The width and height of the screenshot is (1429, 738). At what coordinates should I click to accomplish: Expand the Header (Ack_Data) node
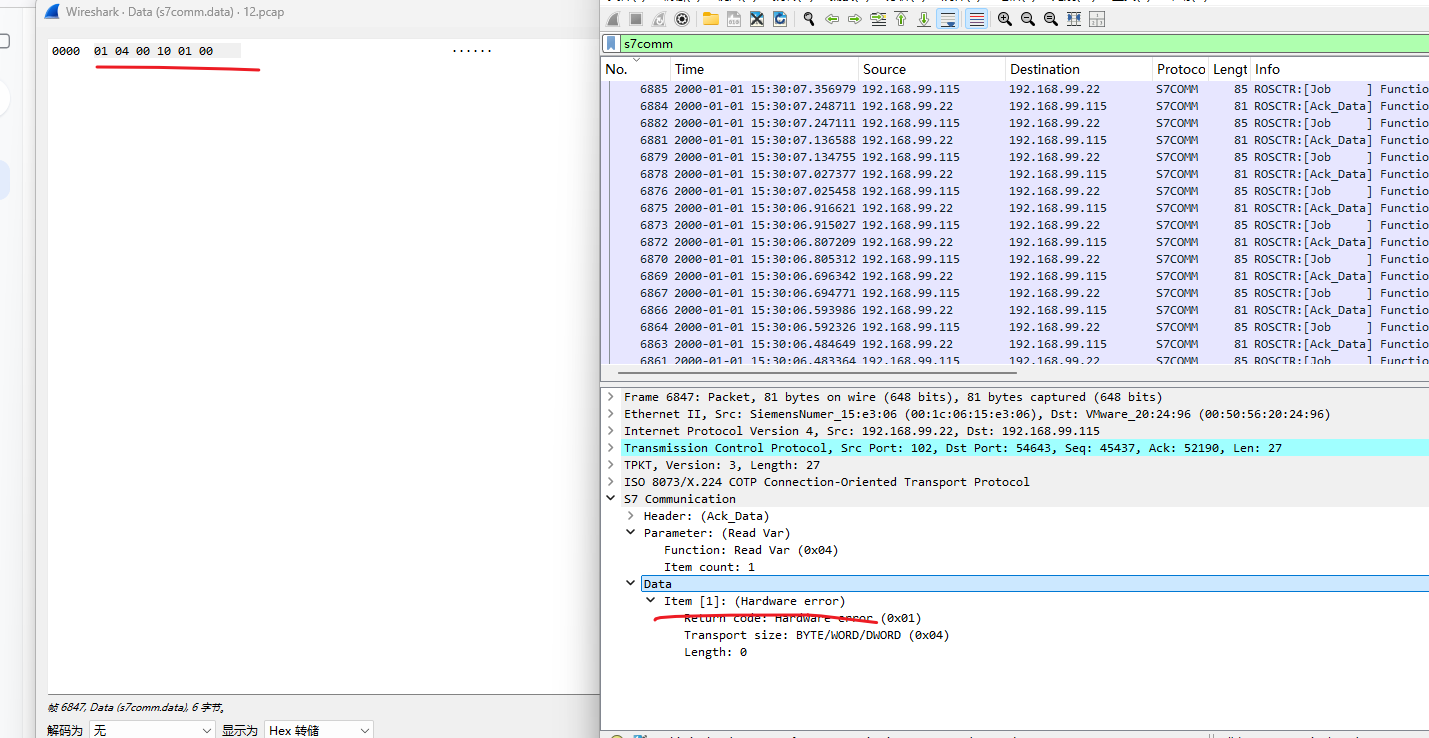(x=631, y=516)
